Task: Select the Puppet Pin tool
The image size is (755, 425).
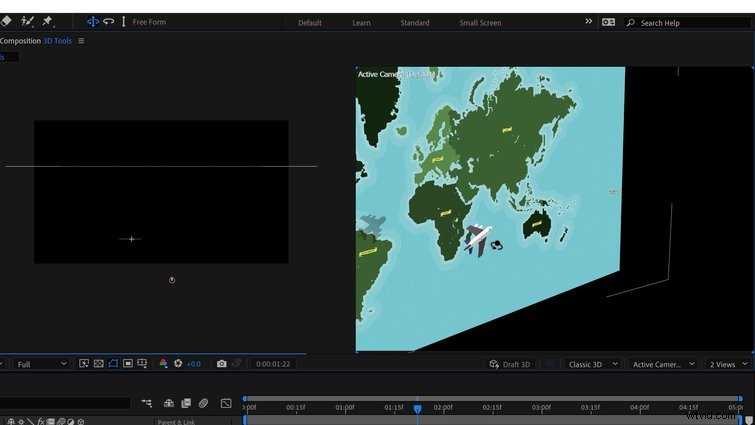Action: click(x=47, y=21)
